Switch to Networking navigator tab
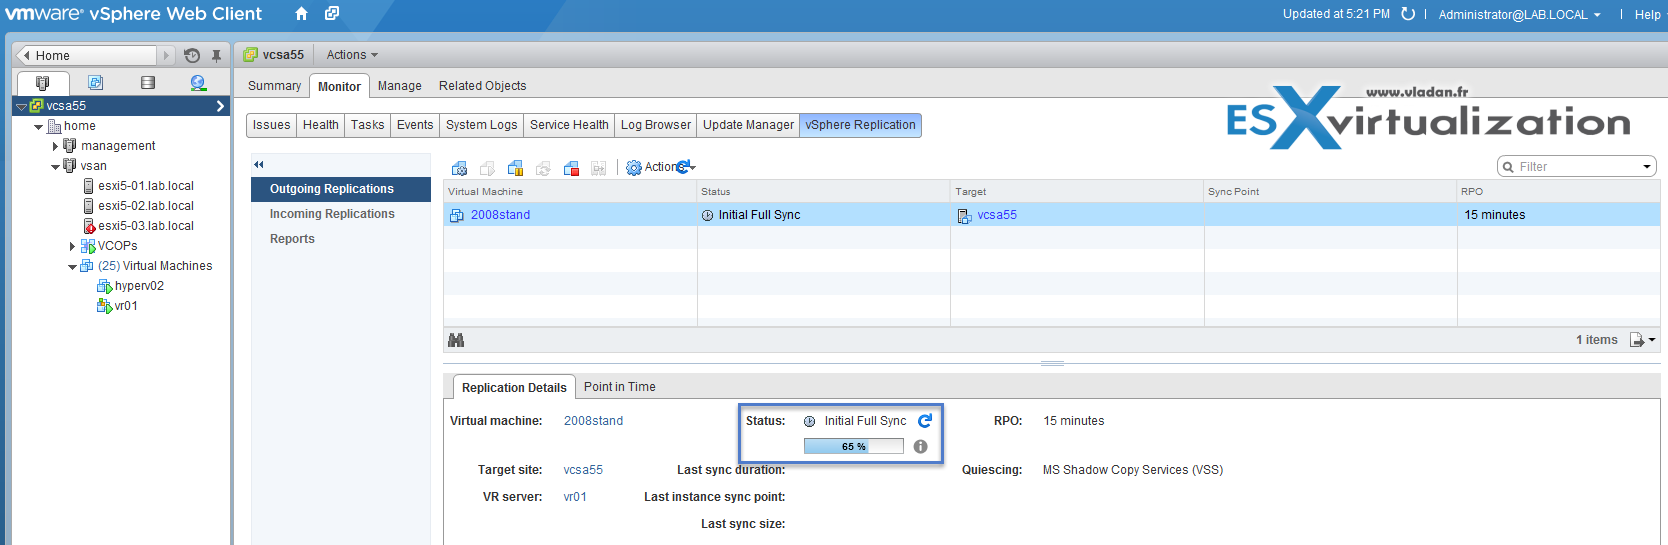Viewport: 1668px width, 545px height. tap(198, 83)
